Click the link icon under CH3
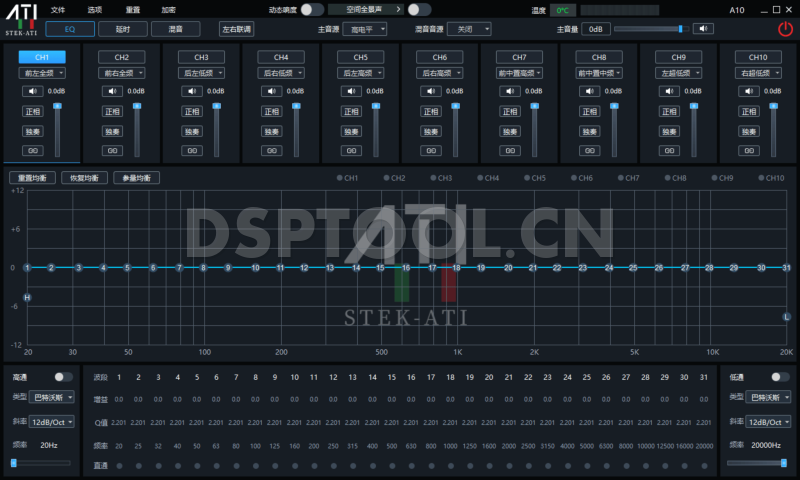This screenshot has height=480, width=800. [192, 150]
